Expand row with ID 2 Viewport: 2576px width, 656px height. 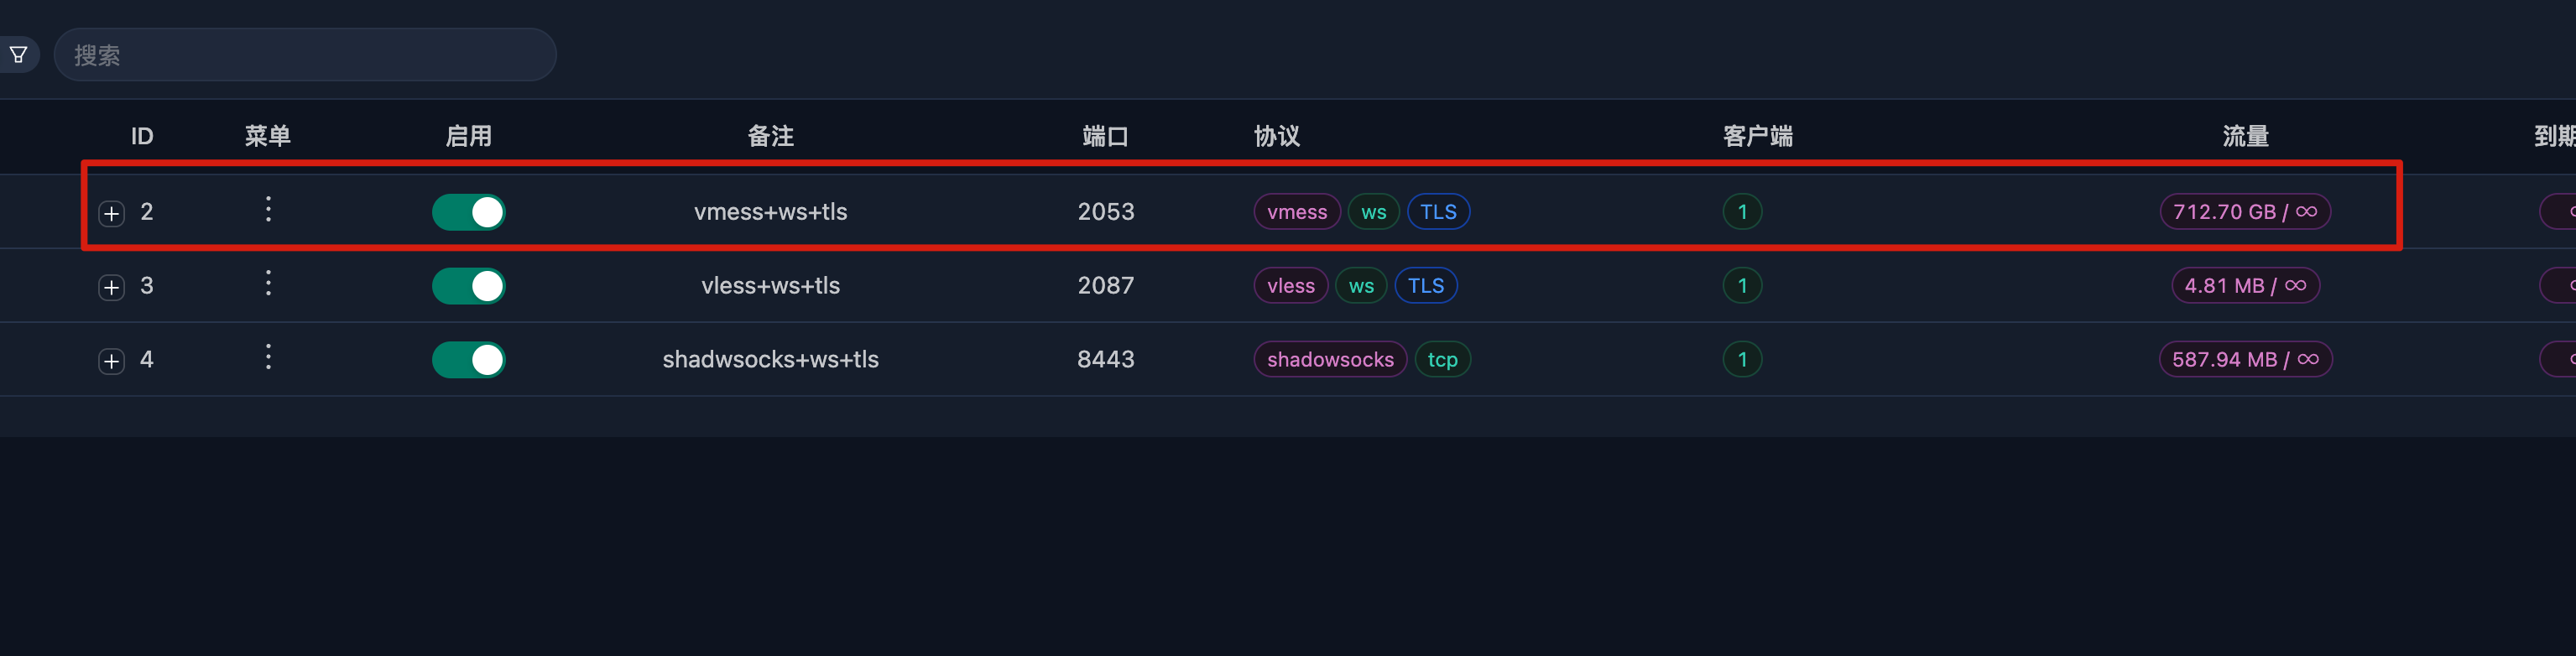click(111, 213)
